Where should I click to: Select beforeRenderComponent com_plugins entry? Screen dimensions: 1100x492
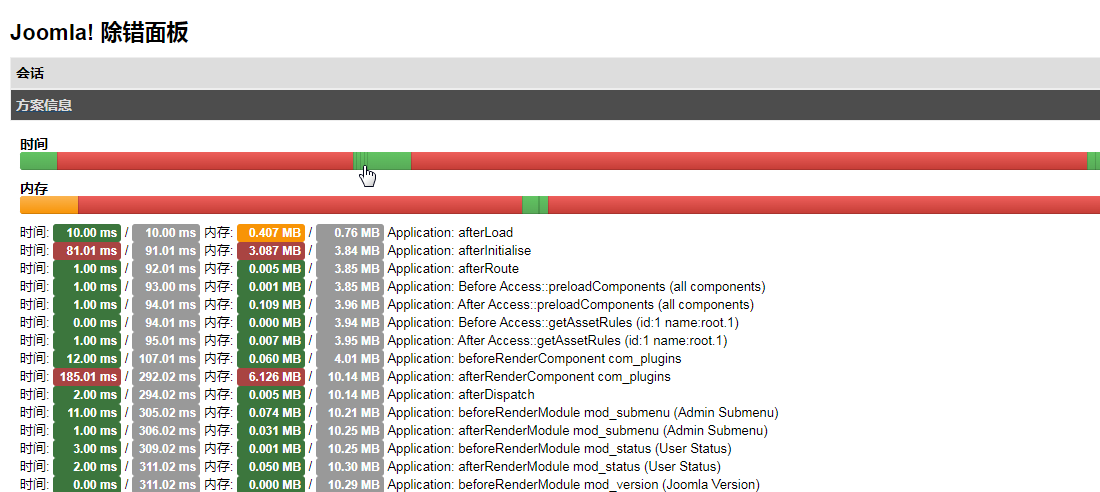(x=534, y=359)
